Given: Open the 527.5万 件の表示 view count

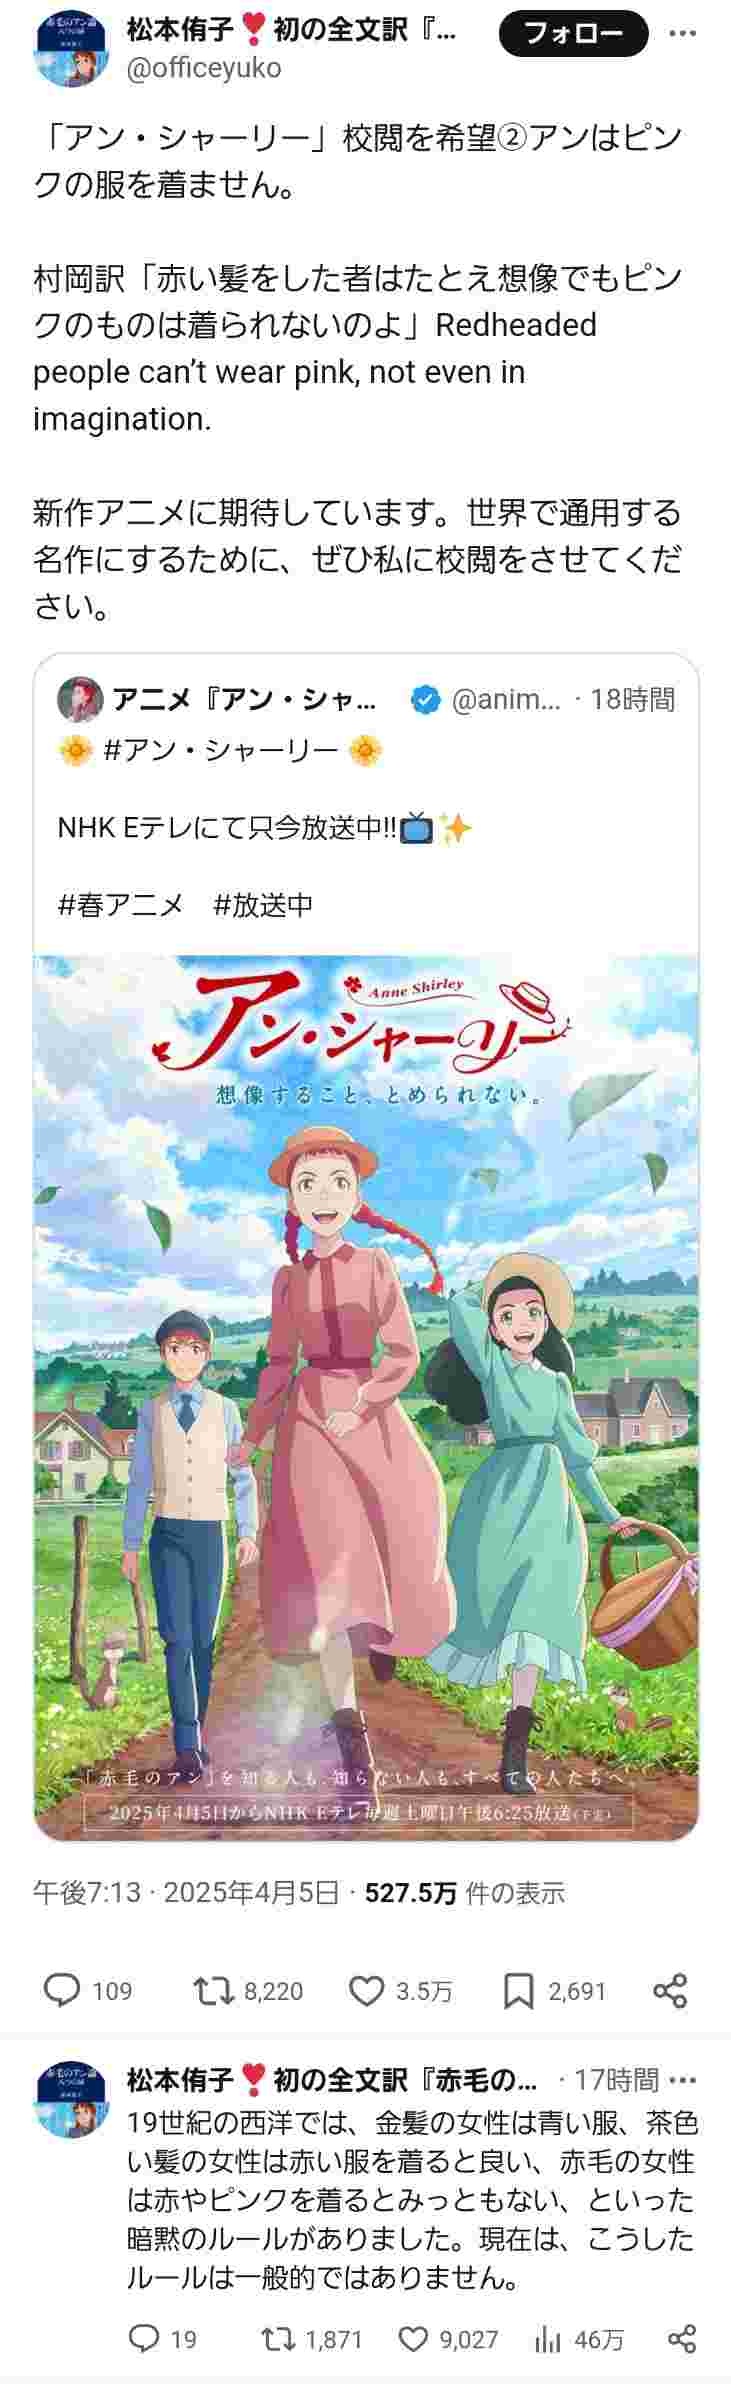Looking at the screenshot, I should [x=465, y=1892].
